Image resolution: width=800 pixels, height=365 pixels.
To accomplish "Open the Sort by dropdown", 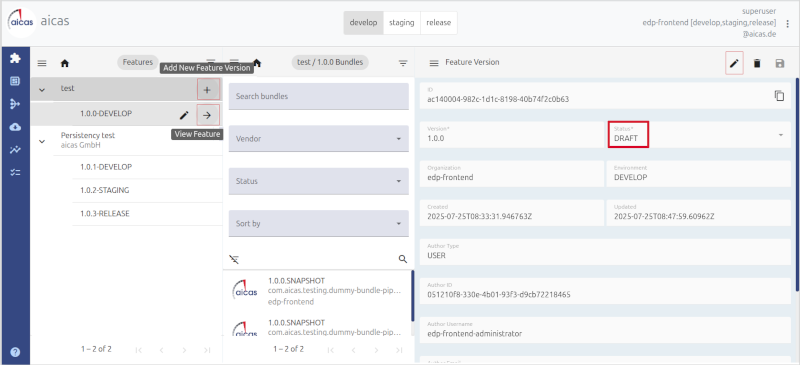I will click(x=319, y=224).
